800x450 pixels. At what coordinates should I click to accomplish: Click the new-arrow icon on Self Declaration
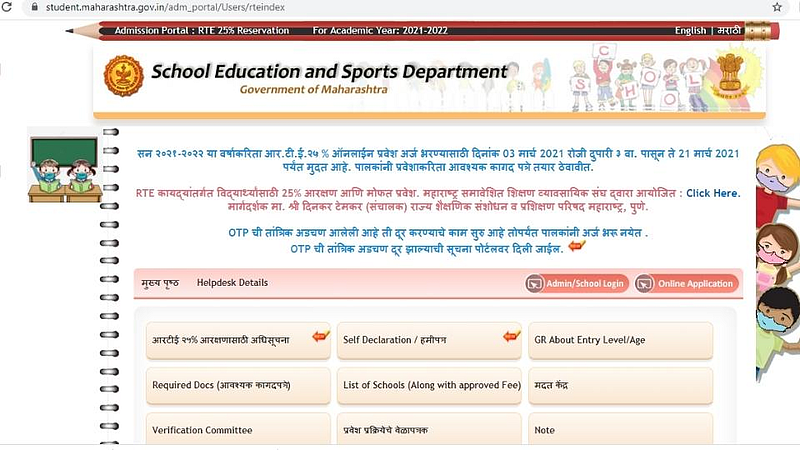[x=512, y=336]
